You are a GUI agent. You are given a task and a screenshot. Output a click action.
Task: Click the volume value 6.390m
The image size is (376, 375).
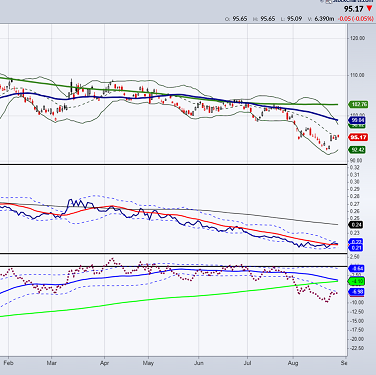323,19
